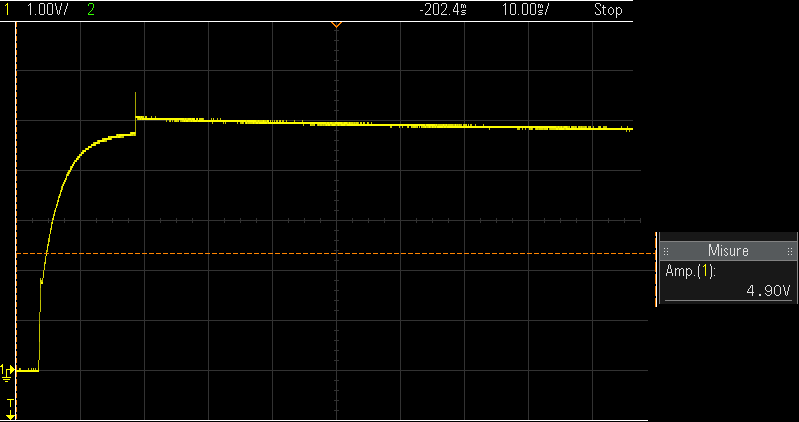Viewport: 799px width, 422px height.
Task: Click the channel 1 ground level marker
Action: tap(7, 373)
